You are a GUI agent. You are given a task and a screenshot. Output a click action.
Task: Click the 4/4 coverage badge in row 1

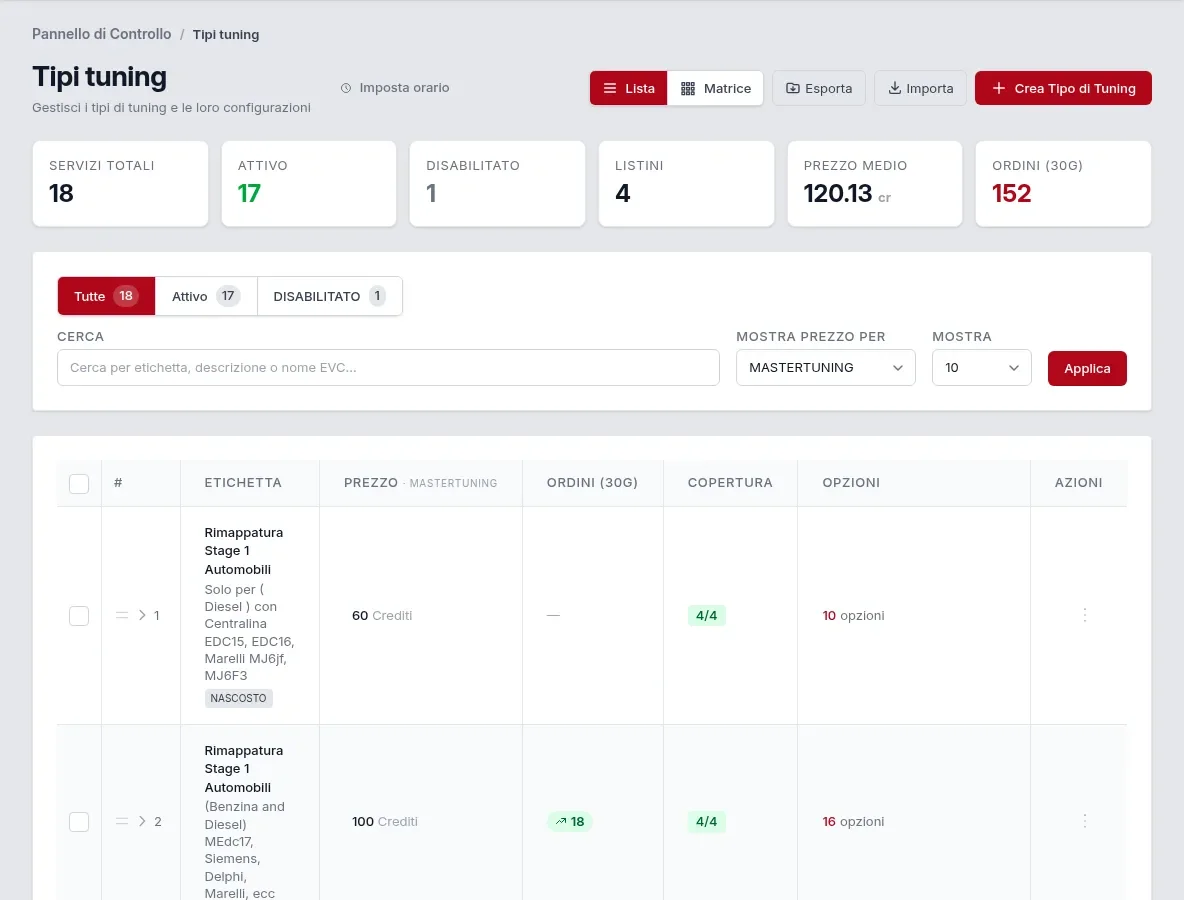pos(707,615)
